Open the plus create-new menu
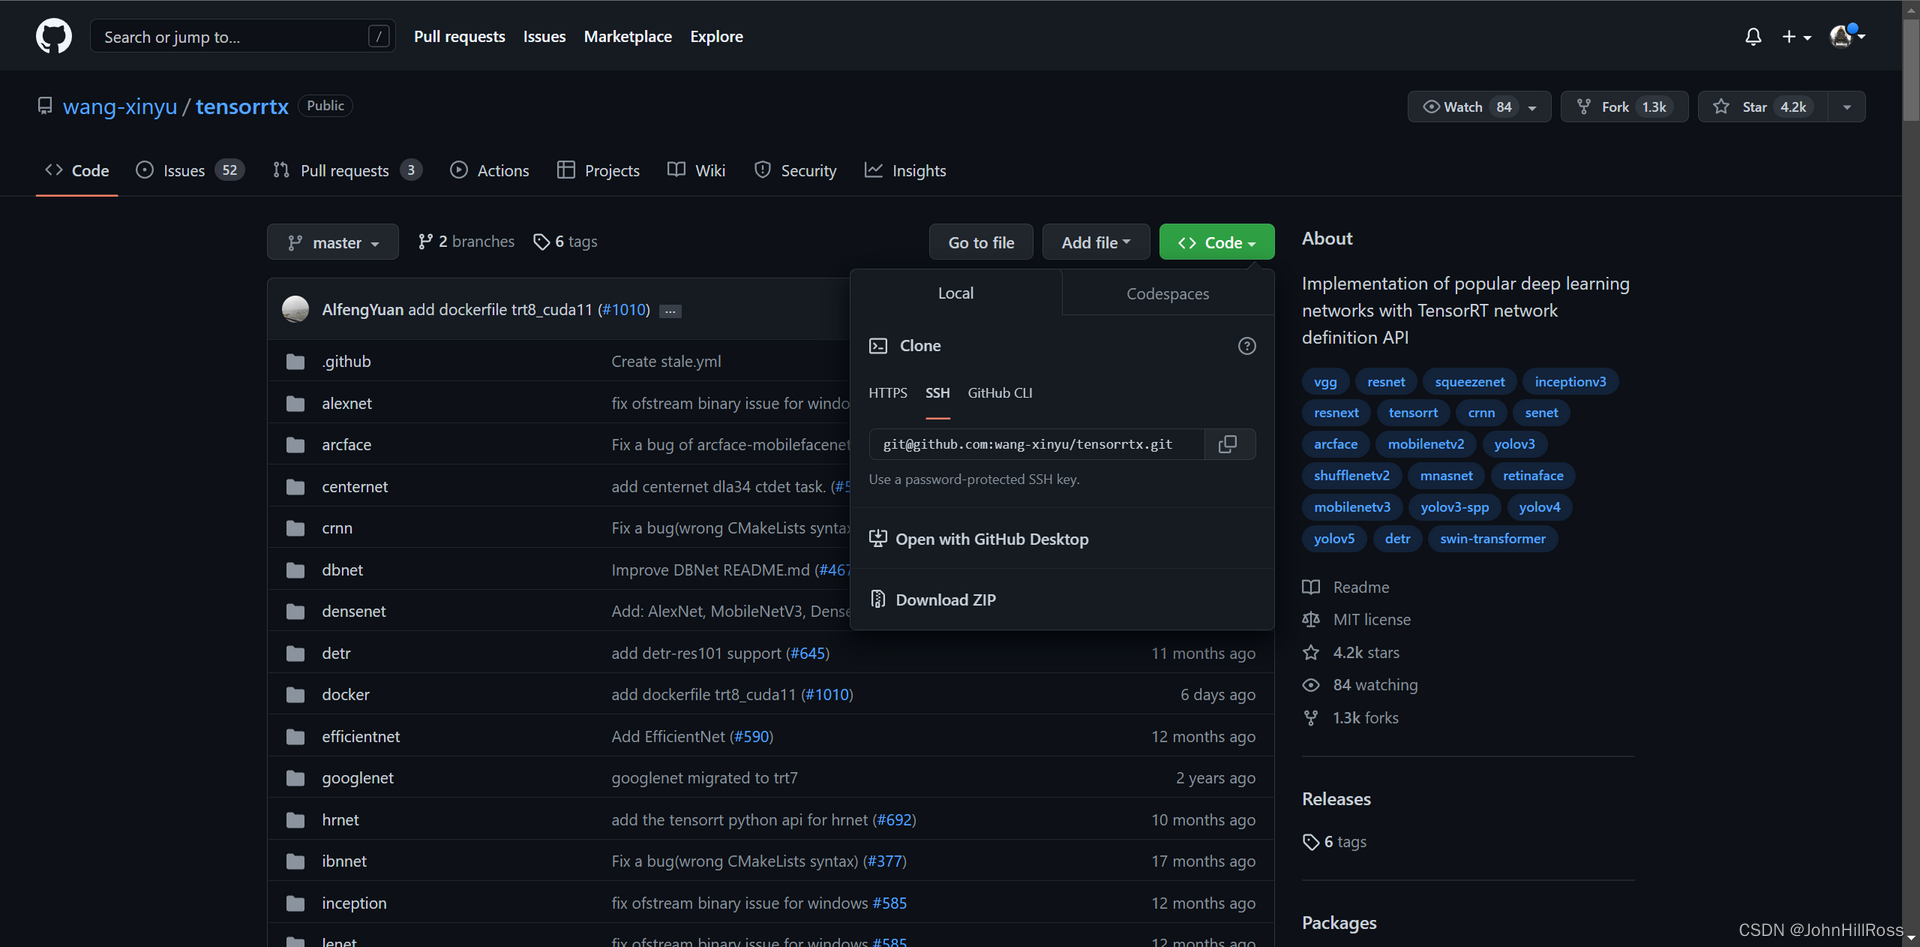Image resolution: width=1920 pixels, height=947 pixels. pos(1796,36)
